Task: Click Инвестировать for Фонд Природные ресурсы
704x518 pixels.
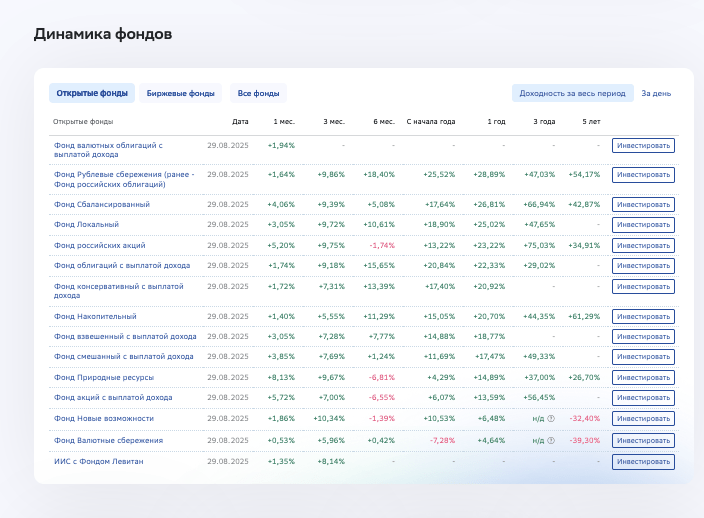Action: tap(643, 377)
